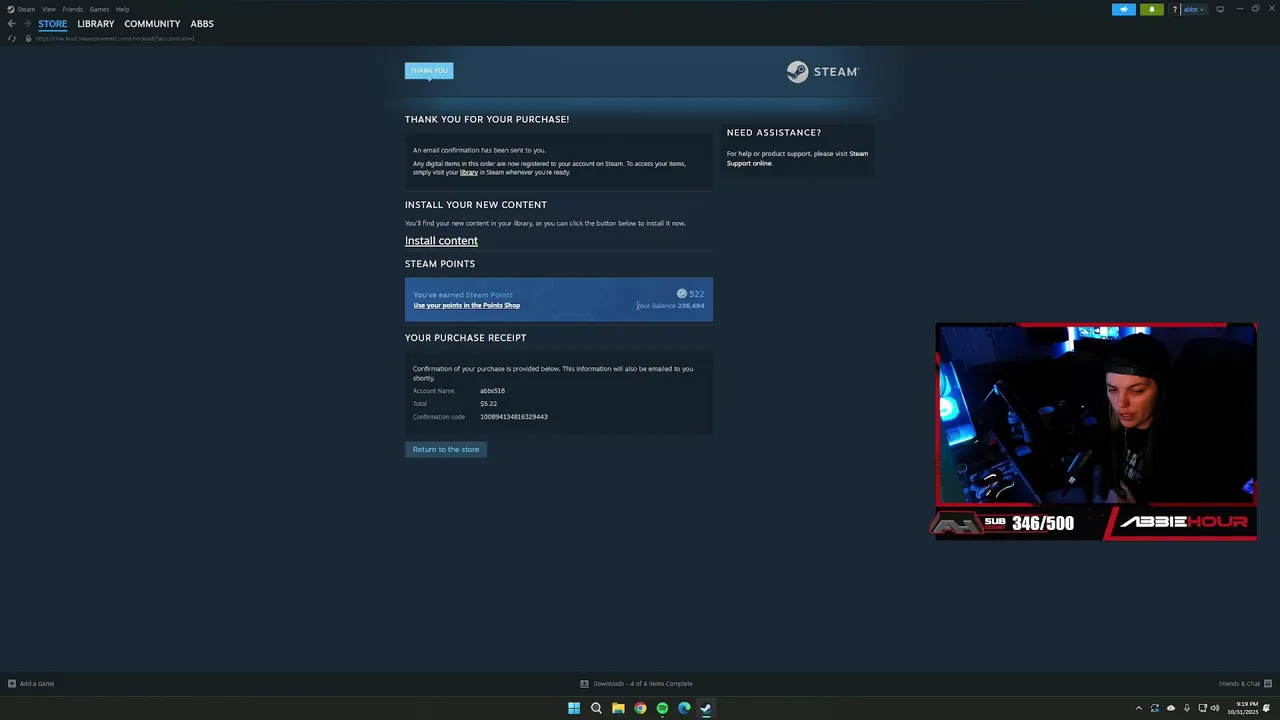Open the Windows notification bell
The width and height of the screenshot is (1280, 720).
[x=1266, y=708]
